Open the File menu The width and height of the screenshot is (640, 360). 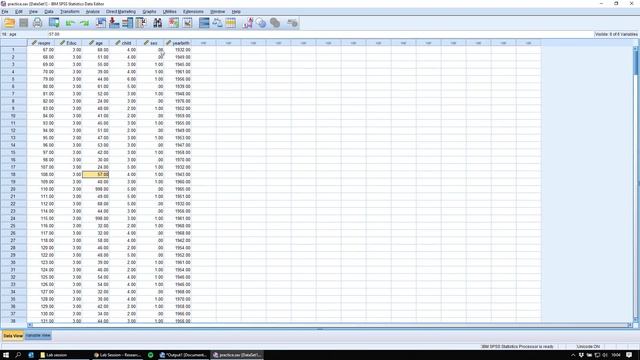pos(5,11)
